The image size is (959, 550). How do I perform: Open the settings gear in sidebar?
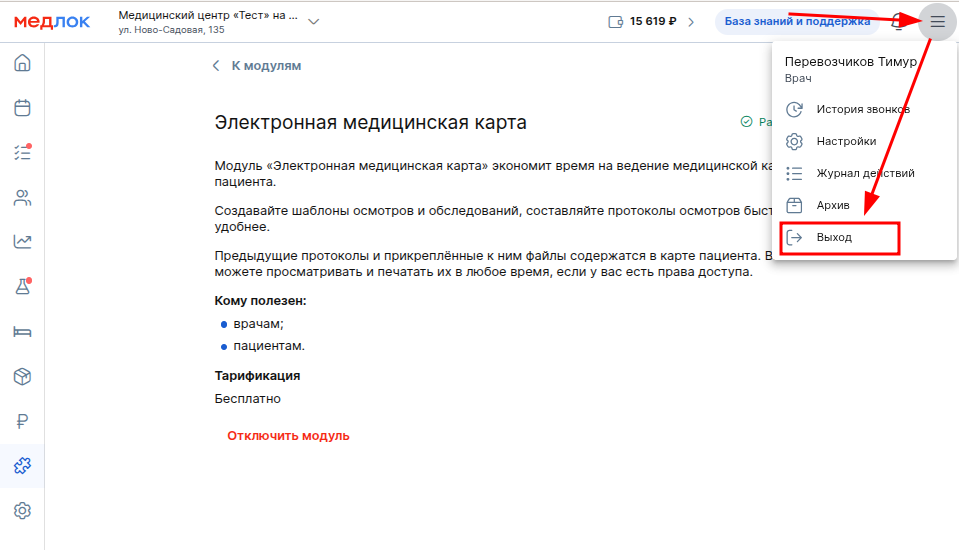[x=22, y=510]
